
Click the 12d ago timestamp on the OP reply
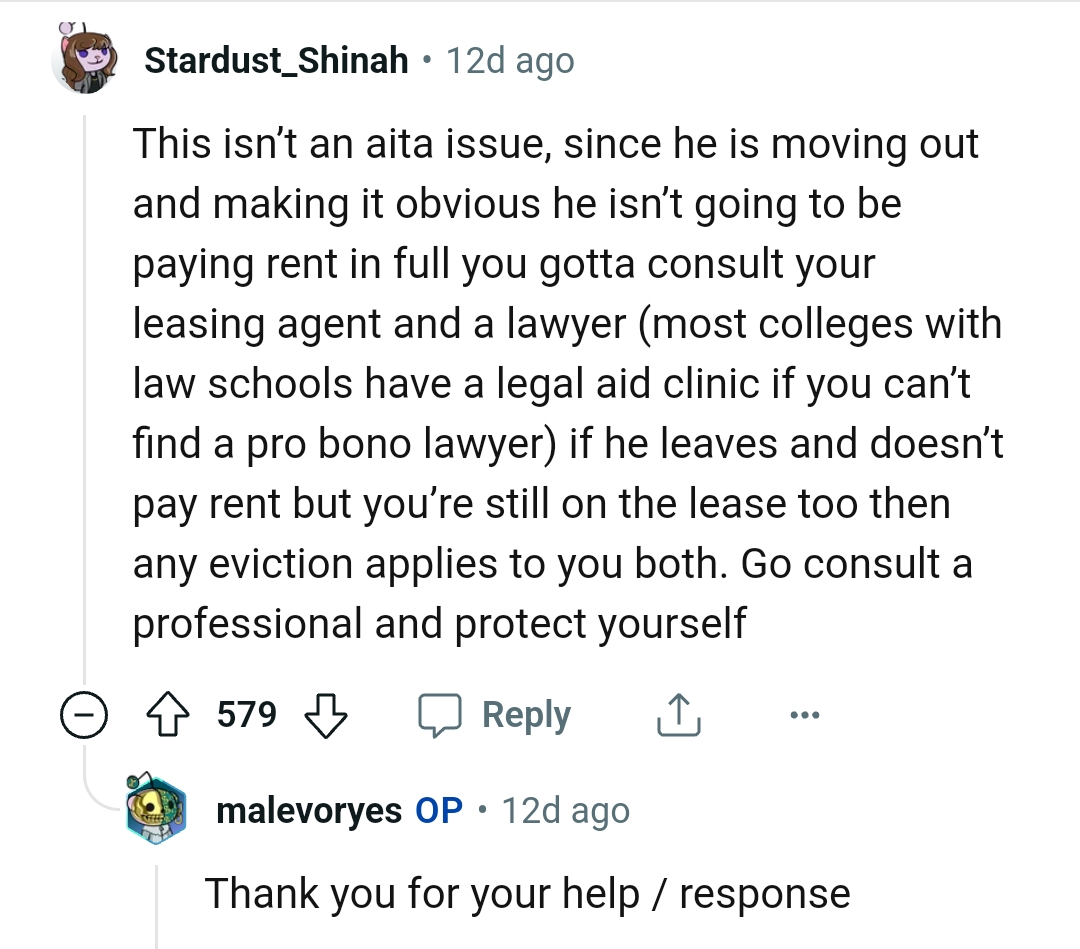564,812
